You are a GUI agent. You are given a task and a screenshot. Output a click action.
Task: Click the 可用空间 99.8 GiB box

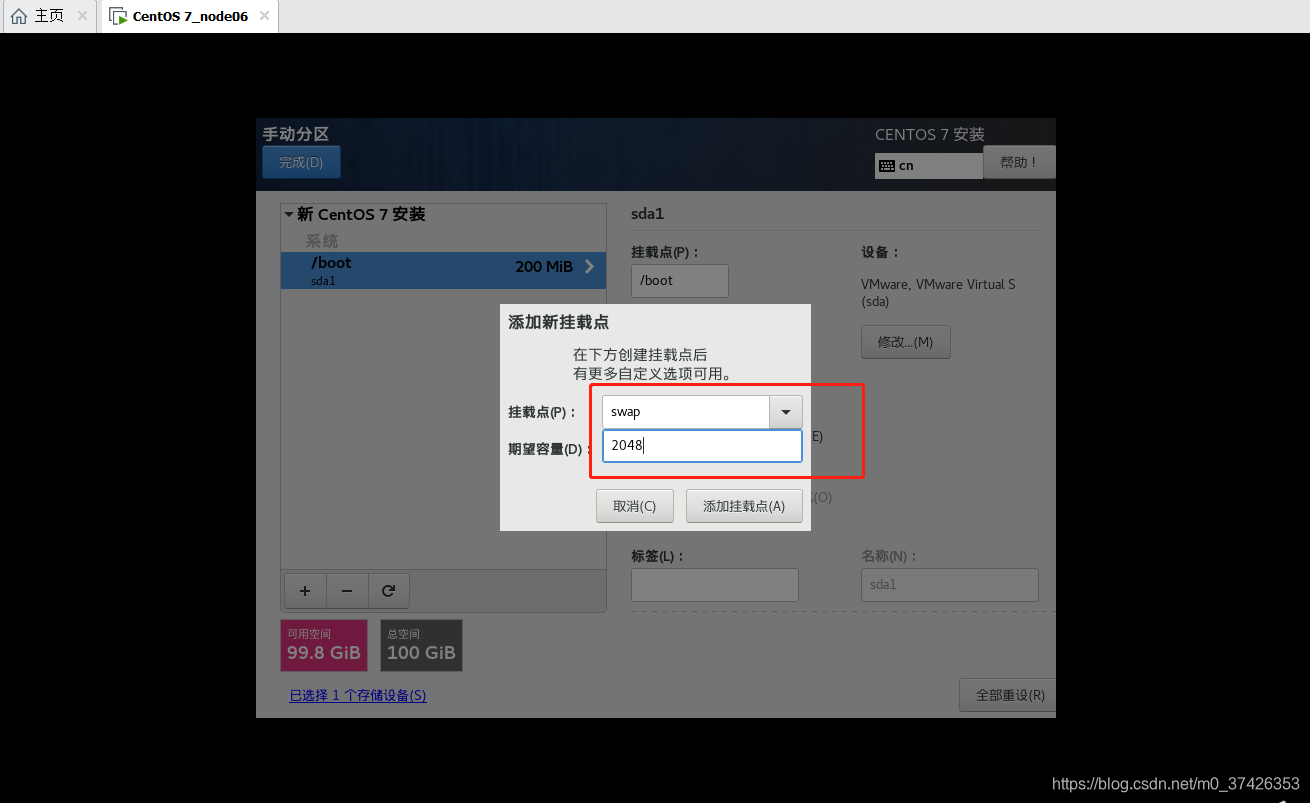point(324,645)
